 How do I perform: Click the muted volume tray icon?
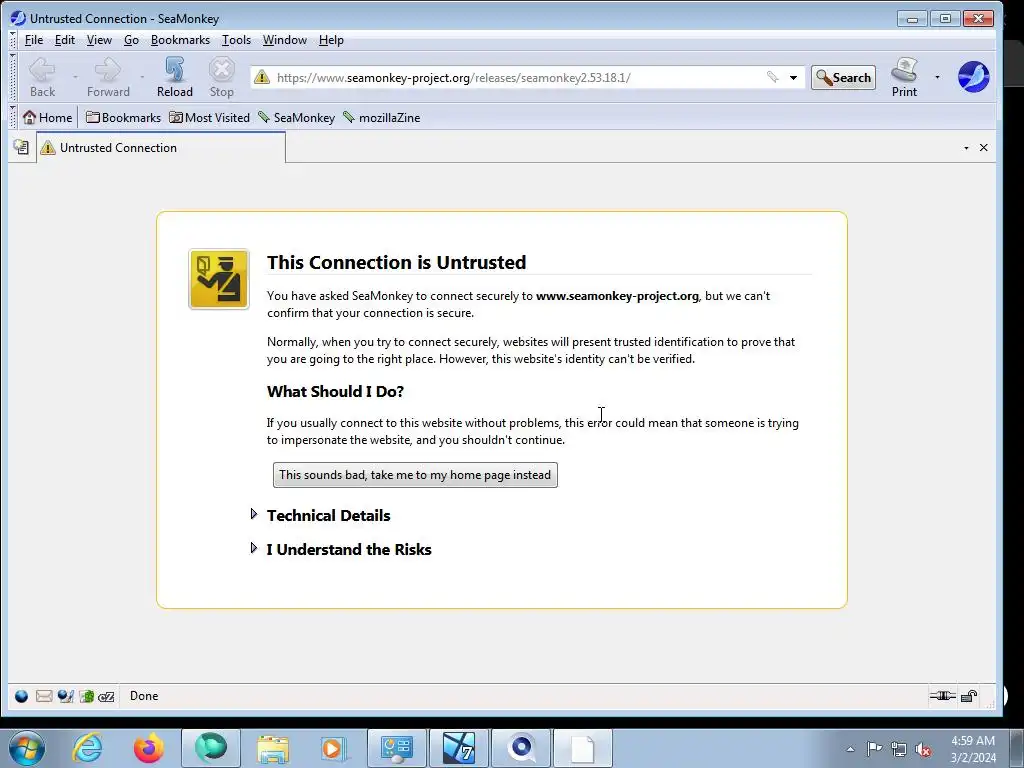pos(923,749)
